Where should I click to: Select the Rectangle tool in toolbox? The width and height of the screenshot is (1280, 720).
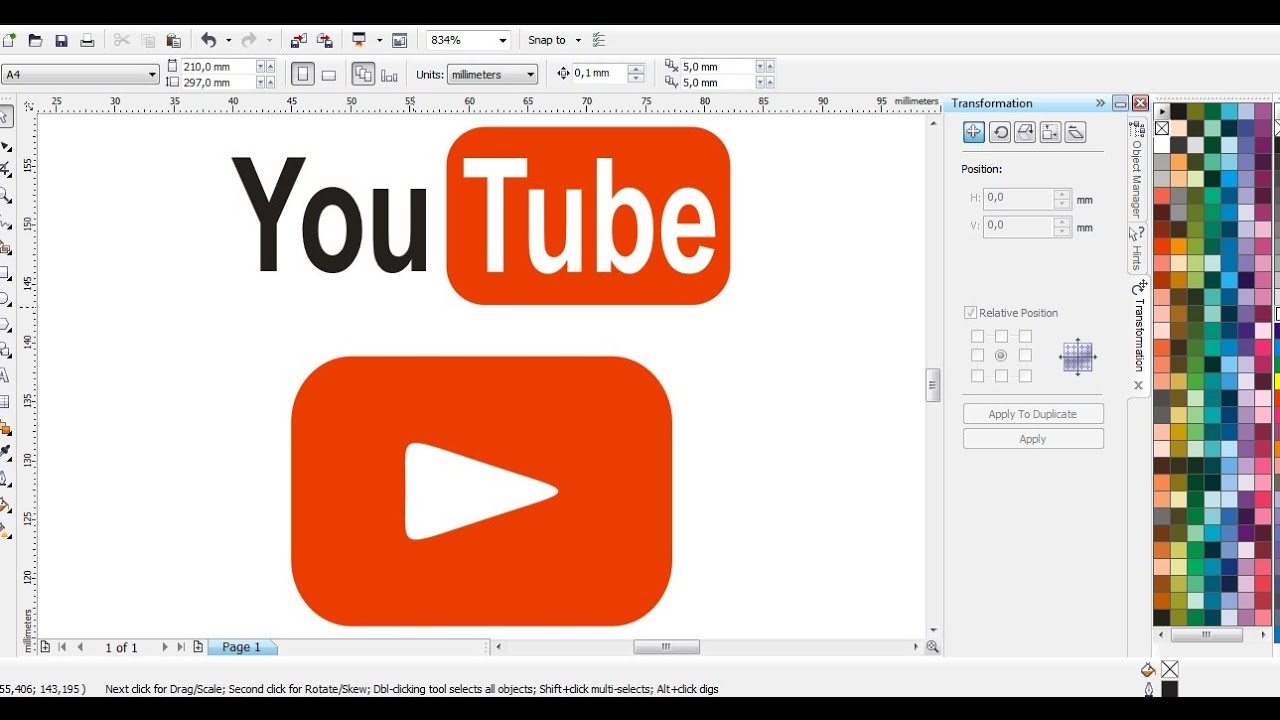click(x=5, y=272)
